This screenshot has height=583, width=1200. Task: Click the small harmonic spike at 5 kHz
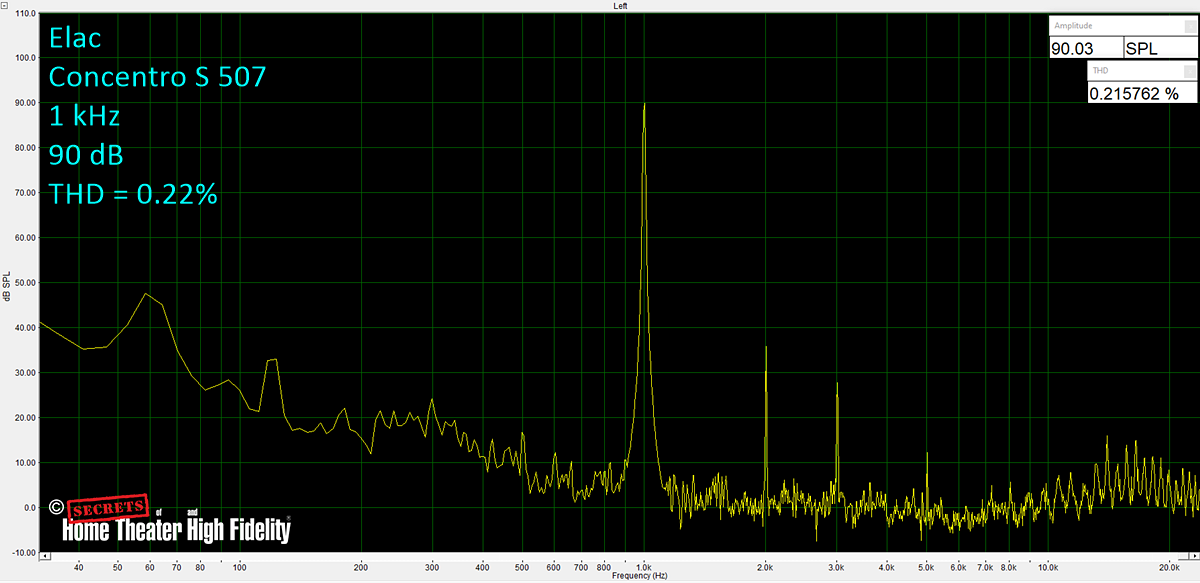(x=927, y=455)
